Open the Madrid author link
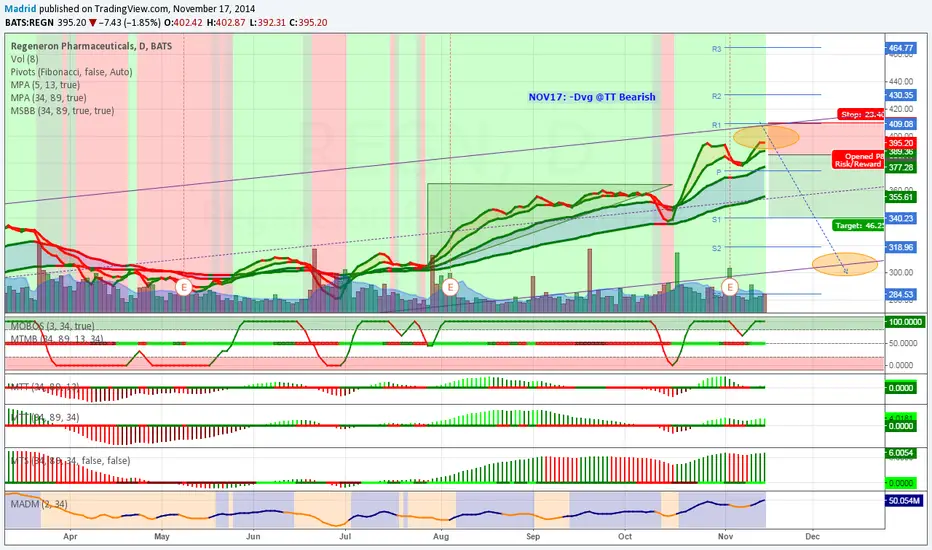 coord(21,9)
